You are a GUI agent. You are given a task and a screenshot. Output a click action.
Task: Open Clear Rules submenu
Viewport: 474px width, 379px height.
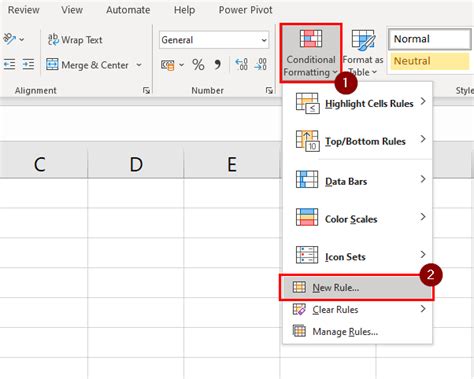point(357,310)
